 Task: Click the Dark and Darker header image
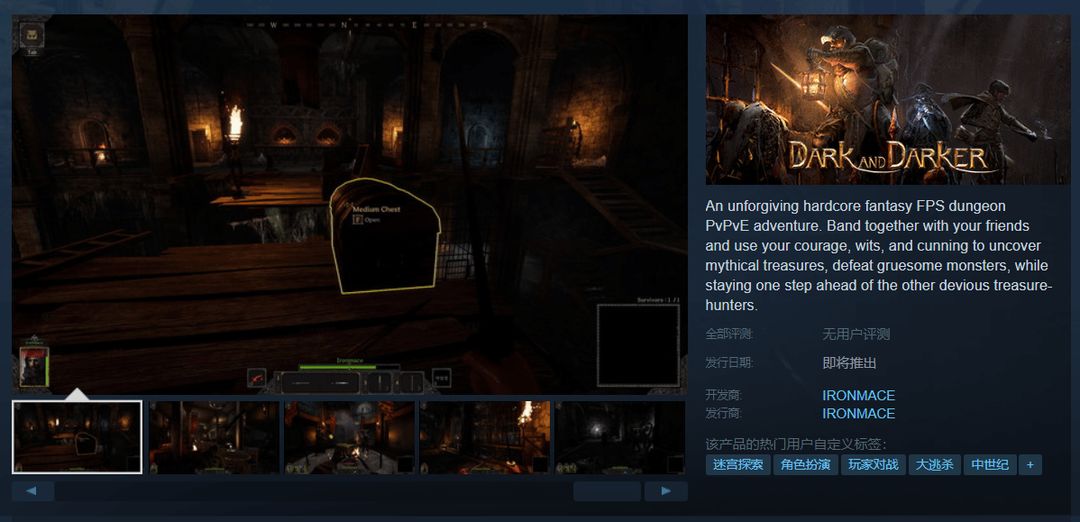coord(887,100)
